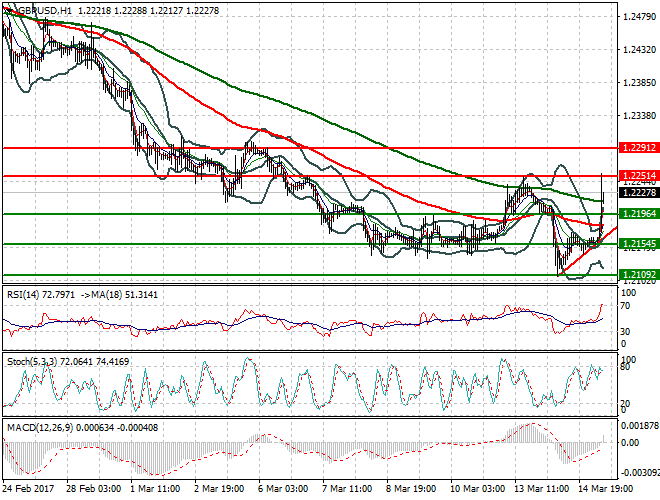
Task: Select the 1.22514 red price level label
Action: [637, 176]
